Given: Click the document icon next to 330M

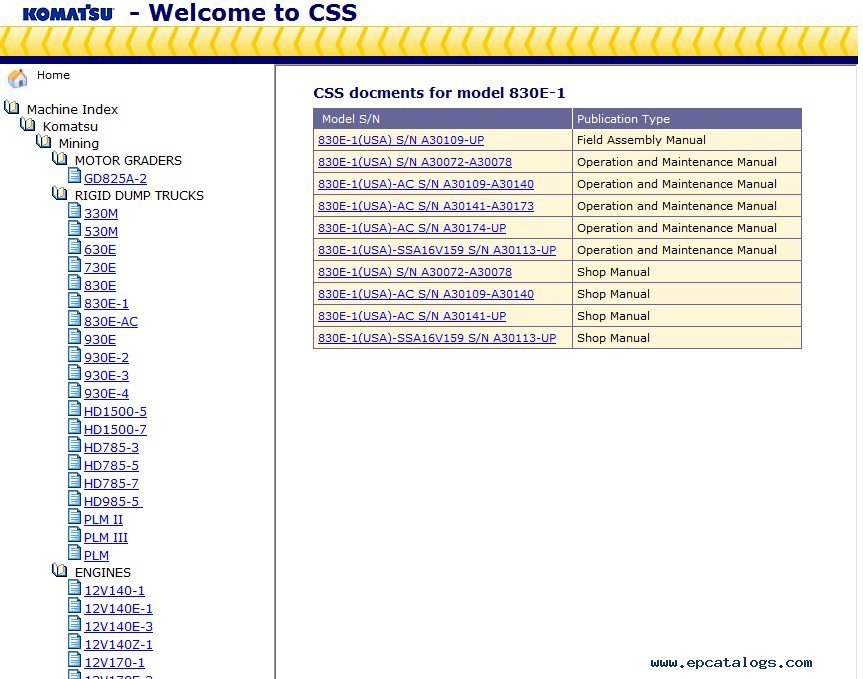Looking at the screenshot, I should coord(74,211).
